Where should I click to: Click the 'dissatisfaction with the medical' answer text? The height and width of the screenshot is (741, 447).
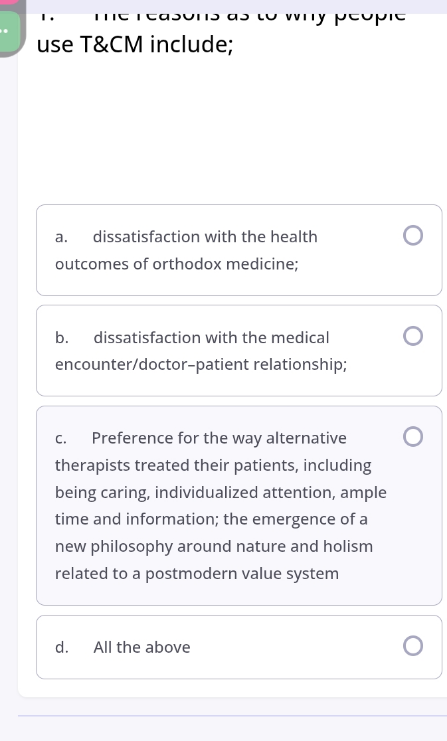point(211,337)
